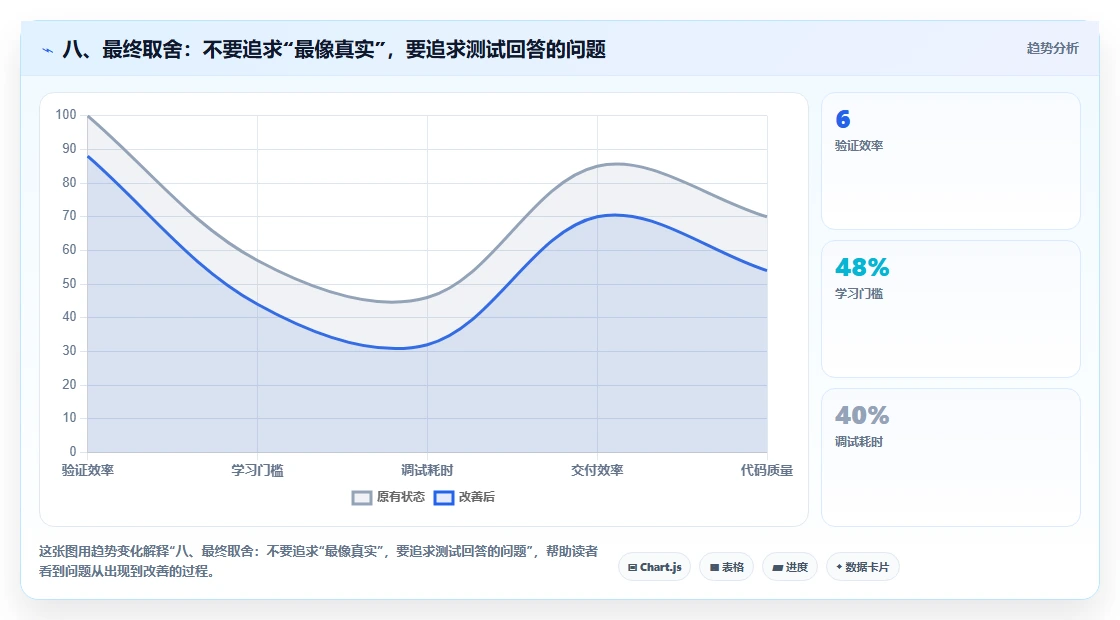Click the 交付效率 x-axis label
The image size is (1120, 620).
[x=597, y=470]
